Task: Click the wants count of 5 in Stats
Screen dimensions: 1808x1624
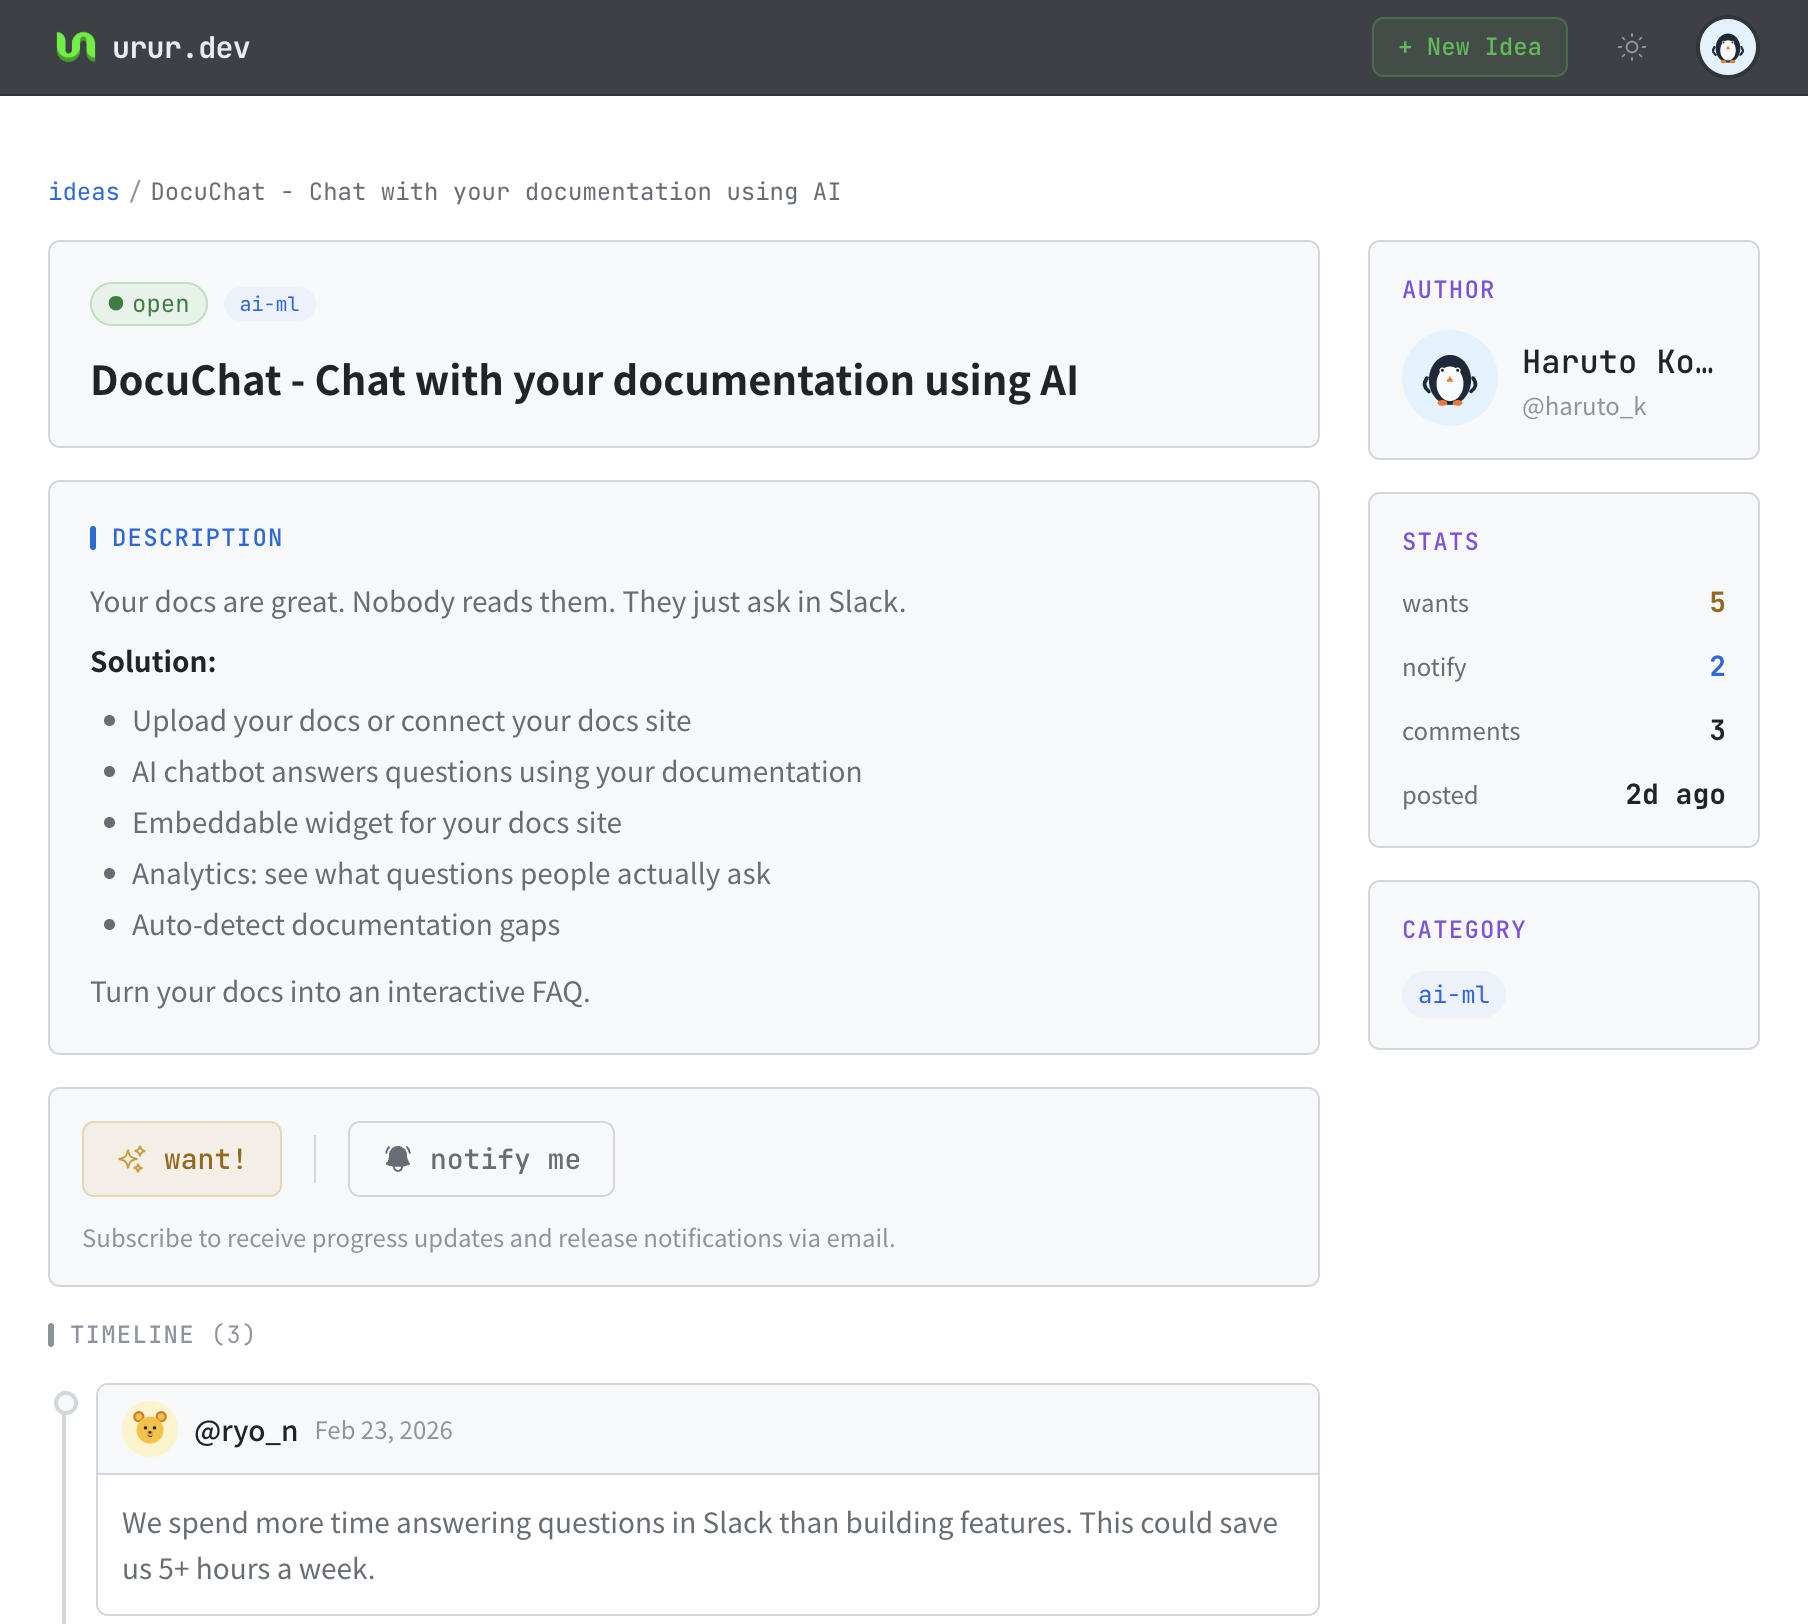Action: [1716, 602]
